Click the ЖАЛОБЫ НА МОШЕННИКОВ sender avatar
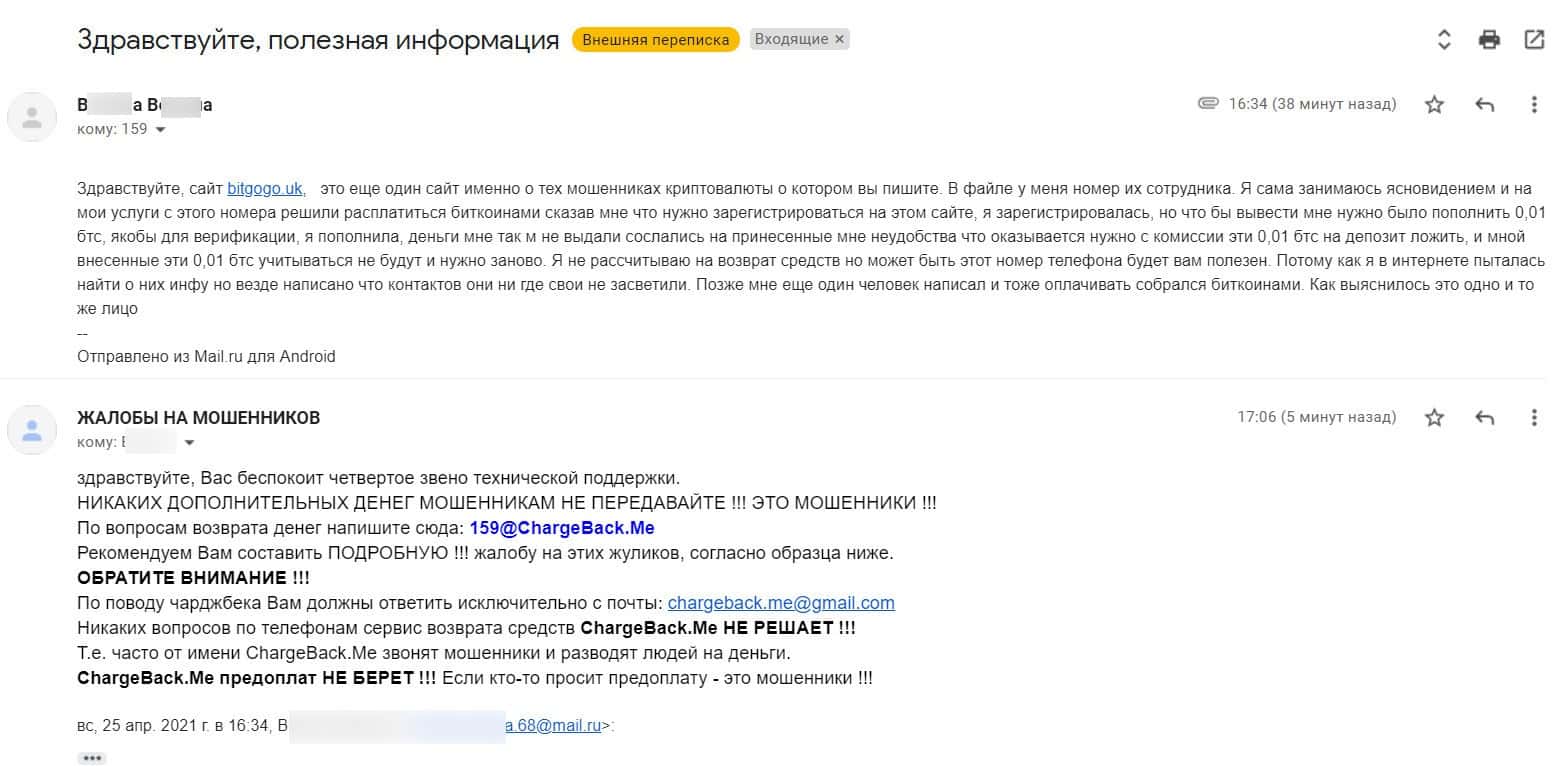Viewport: 1565px width, 766px height. [x=32, y=430]
